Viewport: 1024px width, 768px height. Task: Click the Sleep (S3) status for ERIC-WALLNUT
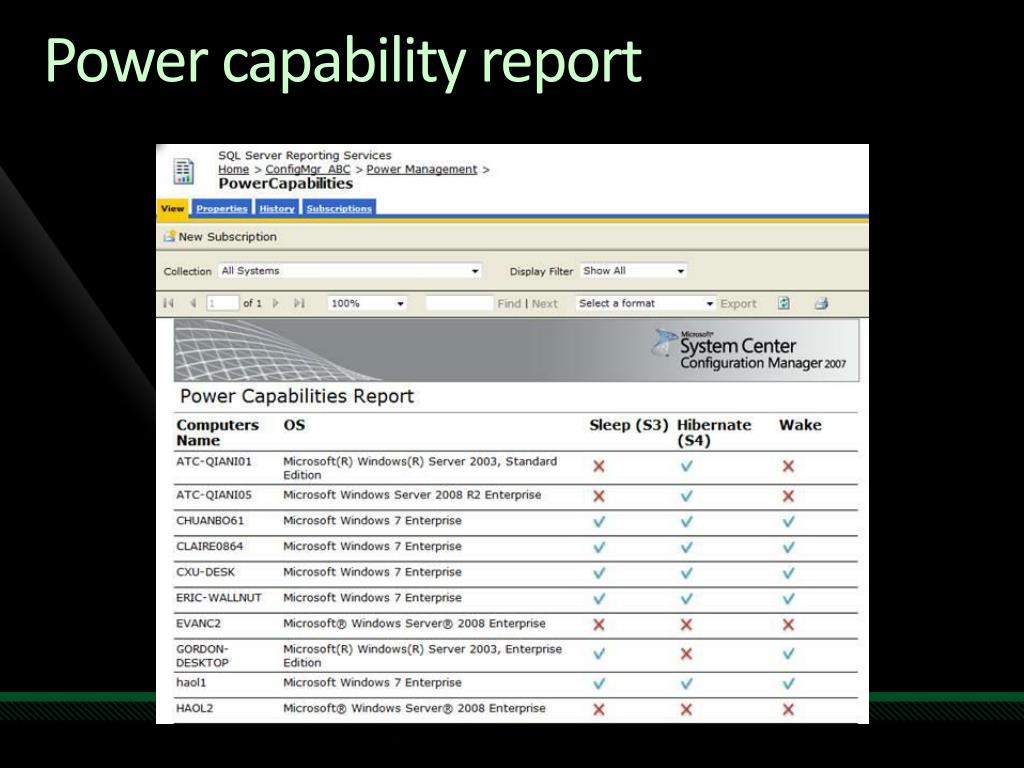[x=598, y=599]
